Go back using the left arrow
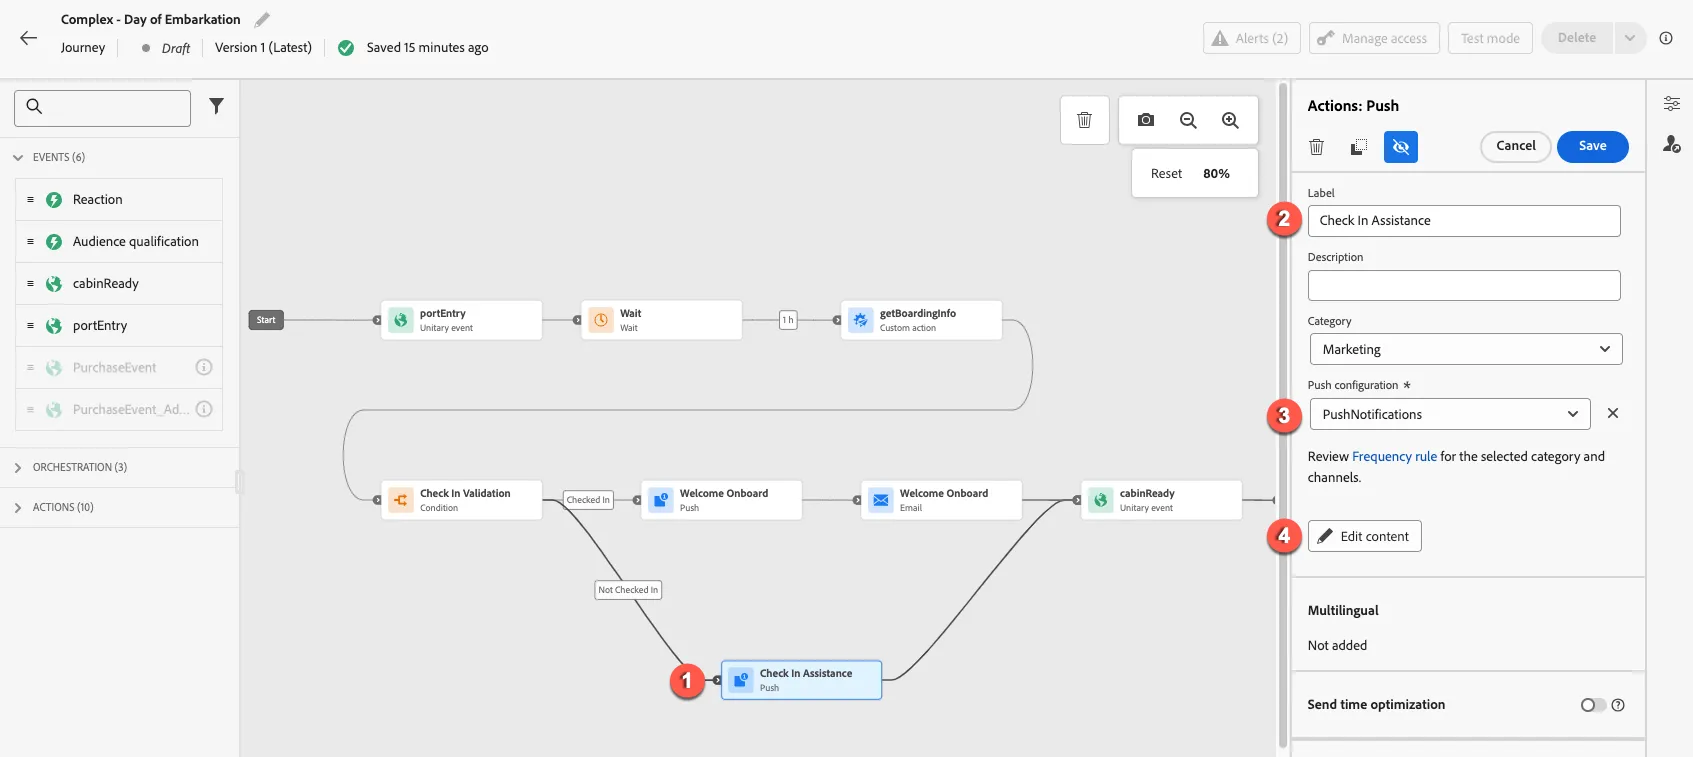The width and height of the screenshot is (1693, 757). [28, 38]
